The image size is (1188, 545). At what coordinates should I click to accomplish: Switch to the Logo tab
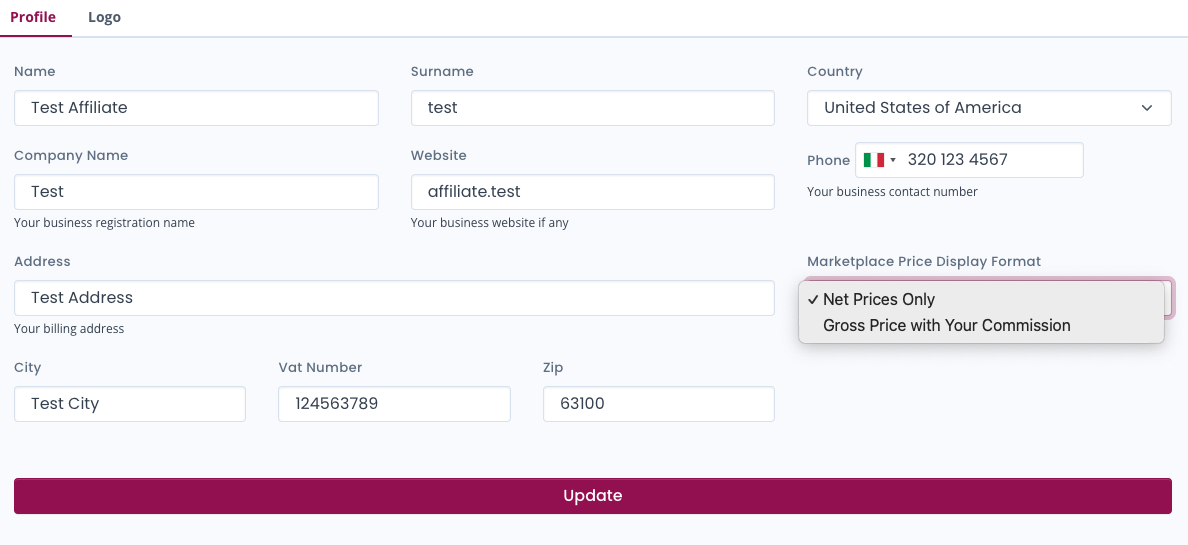(104, 18)
